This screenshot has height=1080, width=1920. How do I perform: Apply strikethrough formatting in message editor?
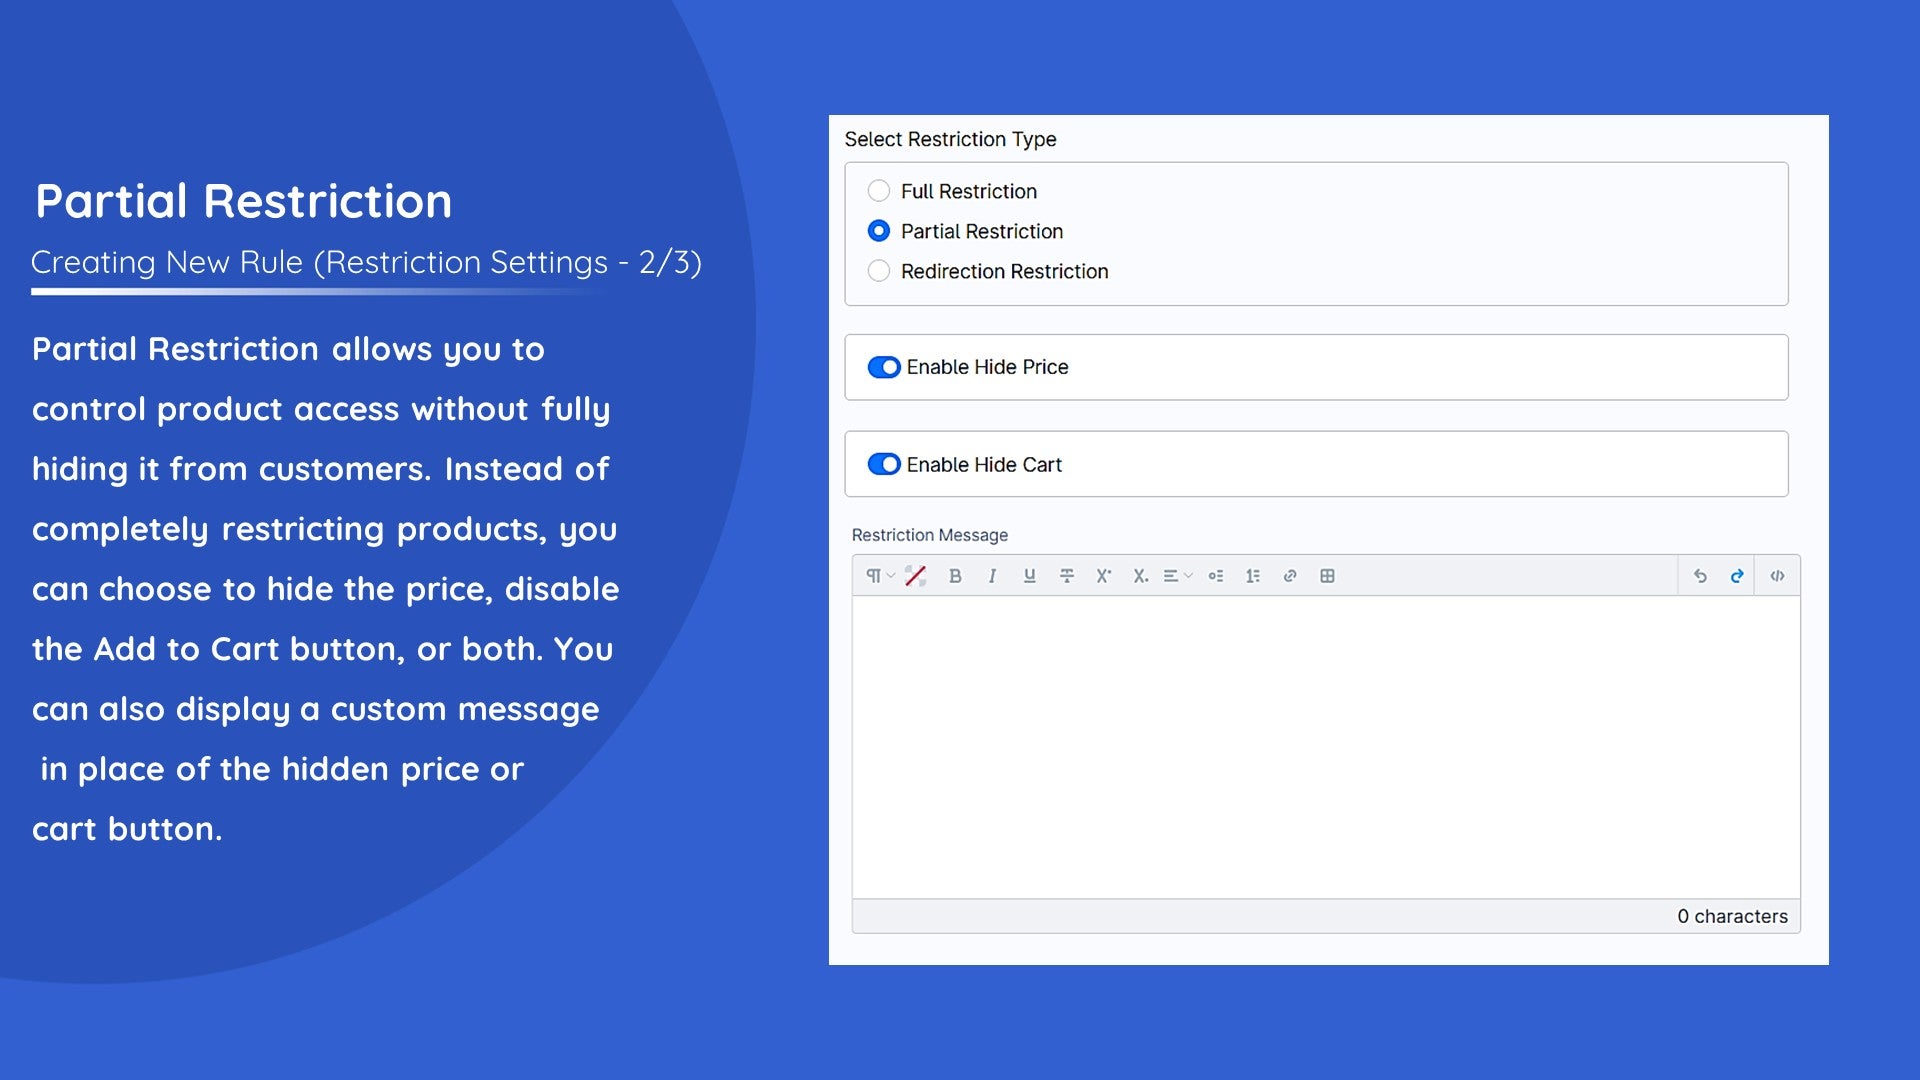coord(1067,576)
